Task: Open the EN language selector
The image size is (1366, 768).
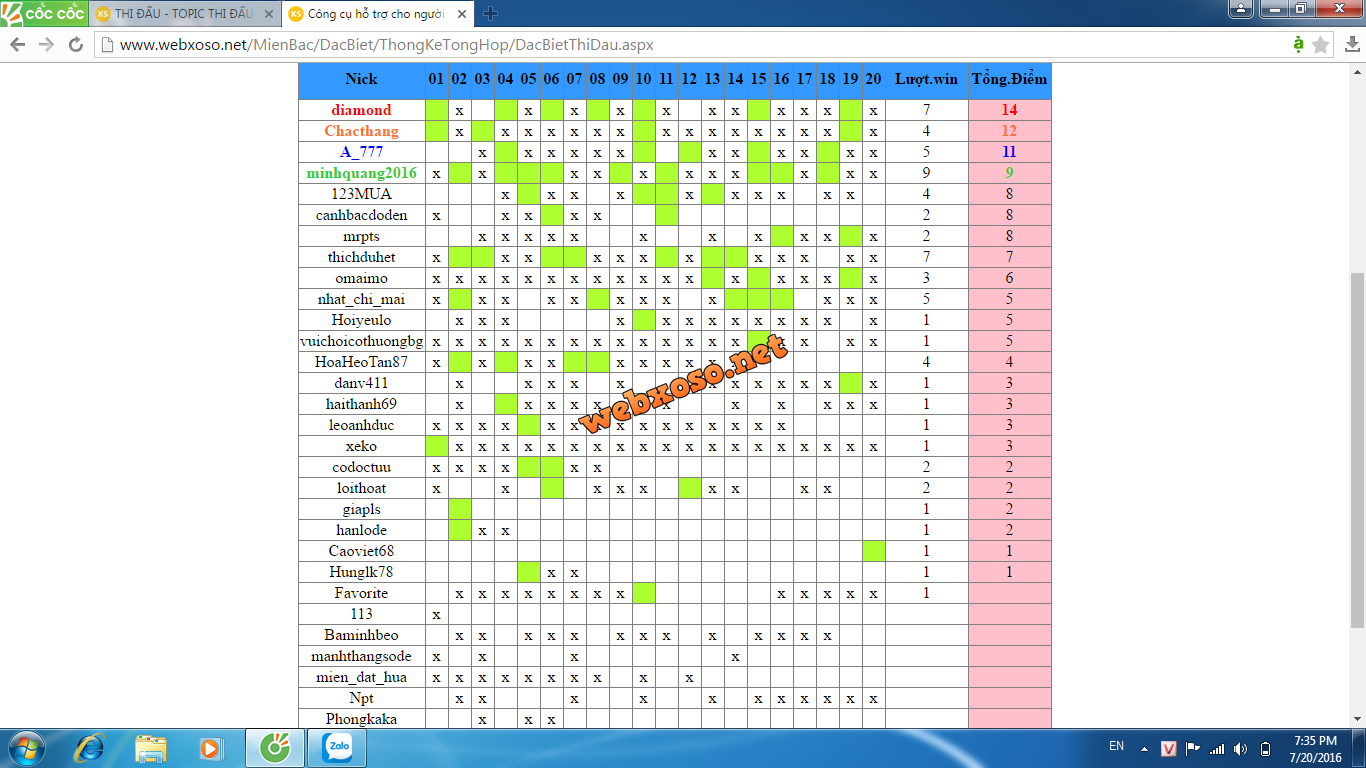Action: click(1117, 746)
